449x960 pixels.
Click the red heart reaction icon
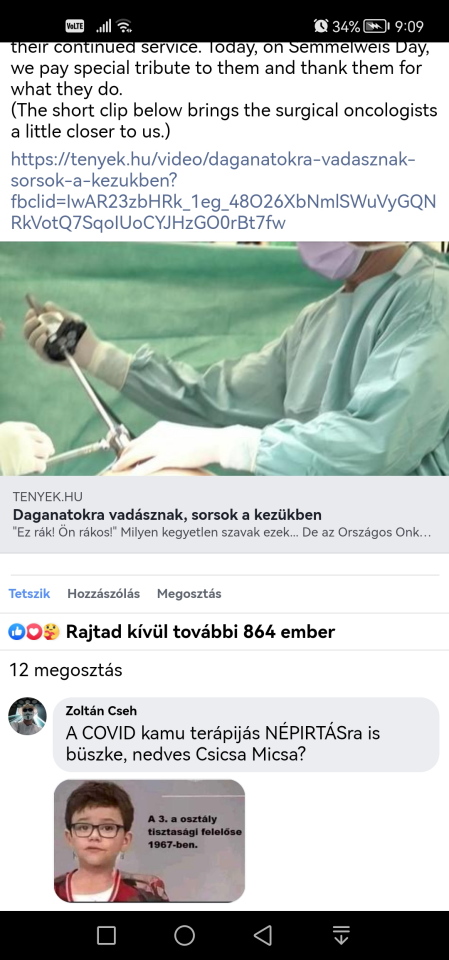click(x=34, y=632)
